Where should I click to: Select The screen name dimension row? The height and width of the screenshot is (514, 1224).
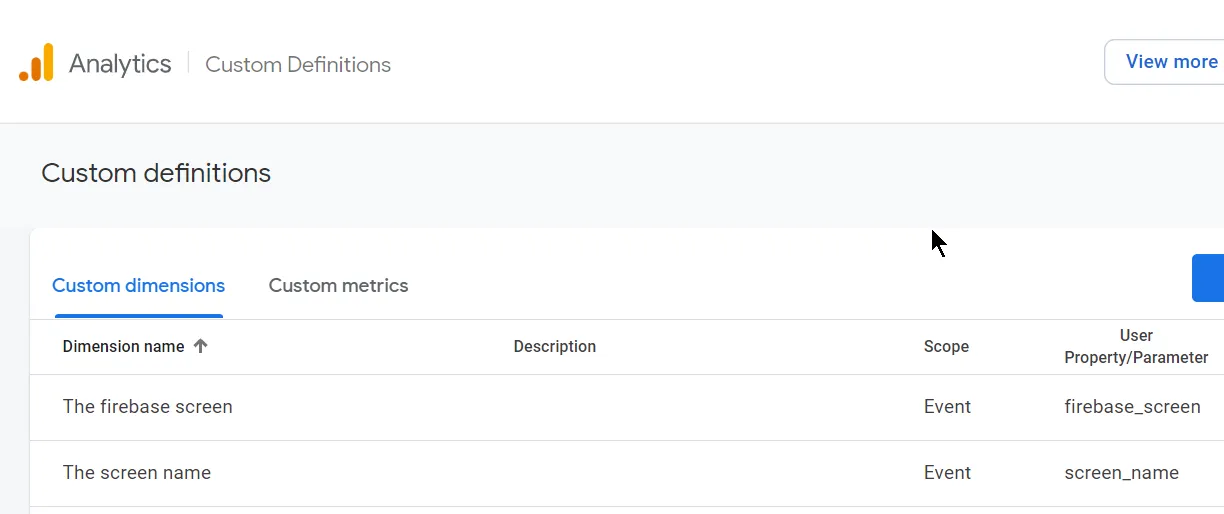pos(137,473)
